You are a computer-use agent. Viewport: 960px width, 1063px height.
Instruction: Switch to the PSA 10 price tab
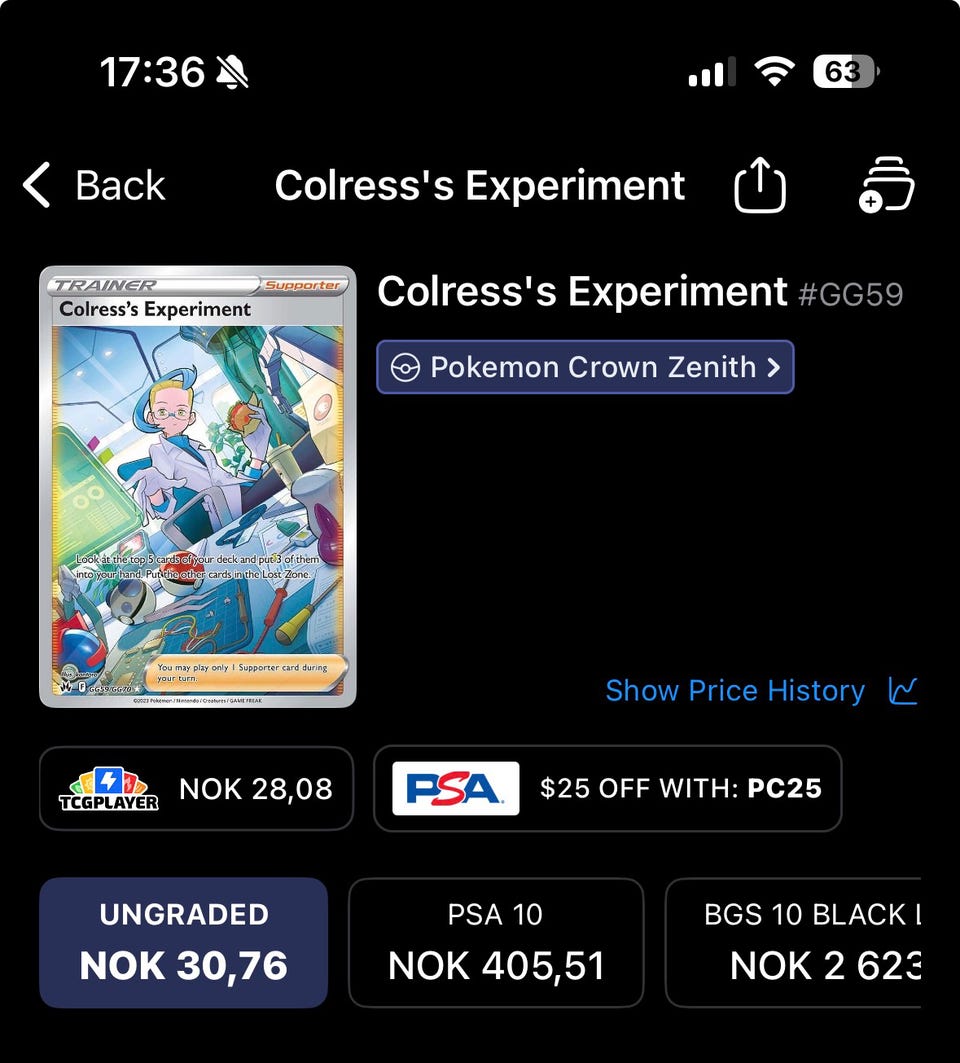click(x=496, y=942)
